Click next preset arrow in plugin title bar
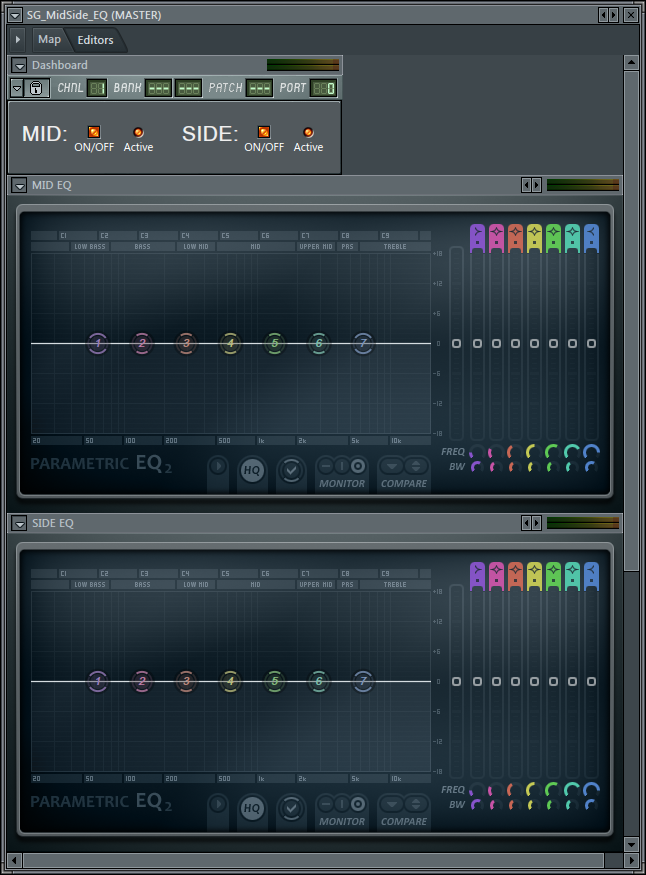Viewport: 646px width, 875px height. tap(614, 15)
